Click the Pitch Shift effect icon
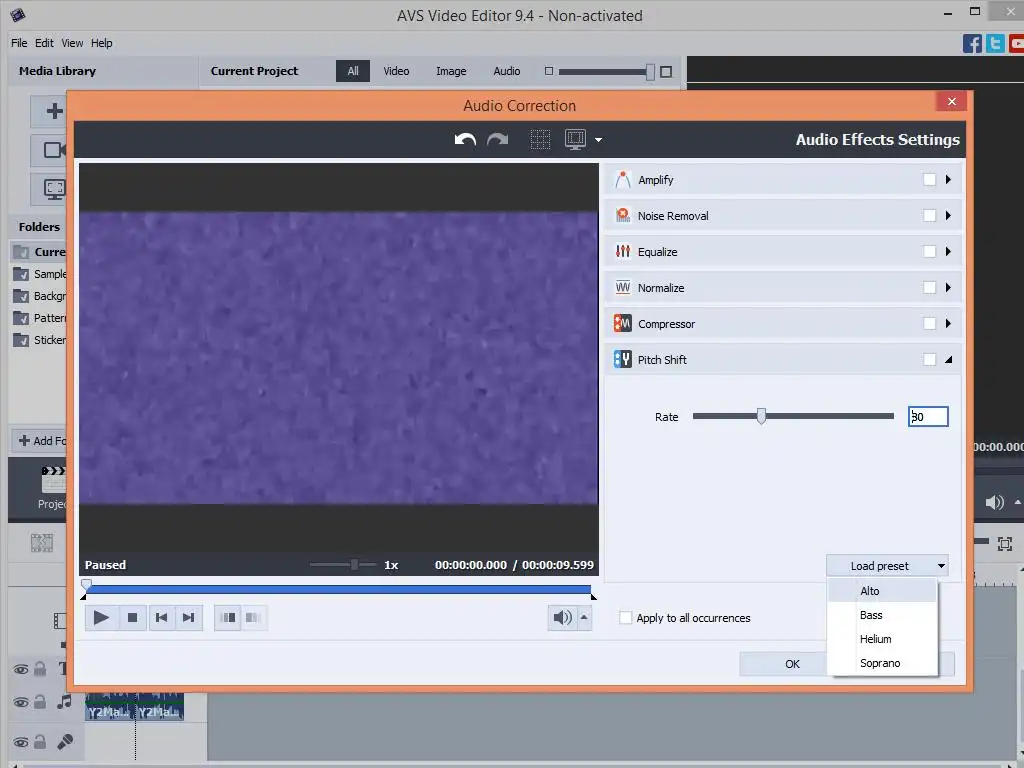1024x768 pixels. tap(623, 359)
